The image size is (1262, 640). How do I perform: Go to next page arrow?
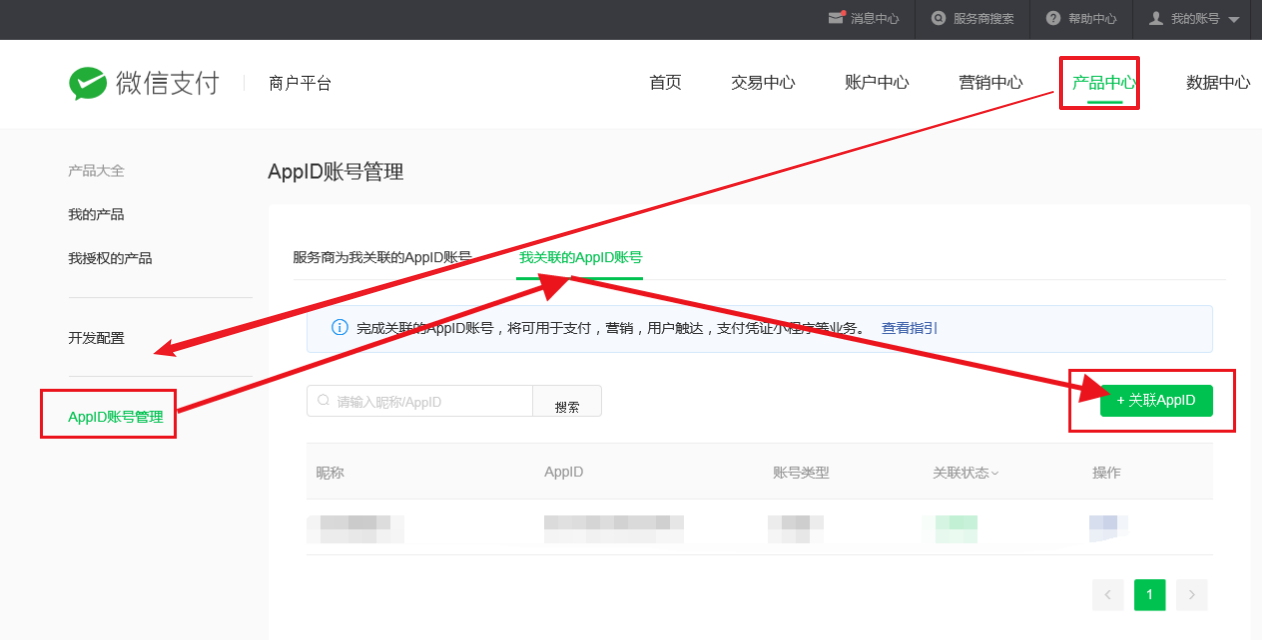point(1191,595)
